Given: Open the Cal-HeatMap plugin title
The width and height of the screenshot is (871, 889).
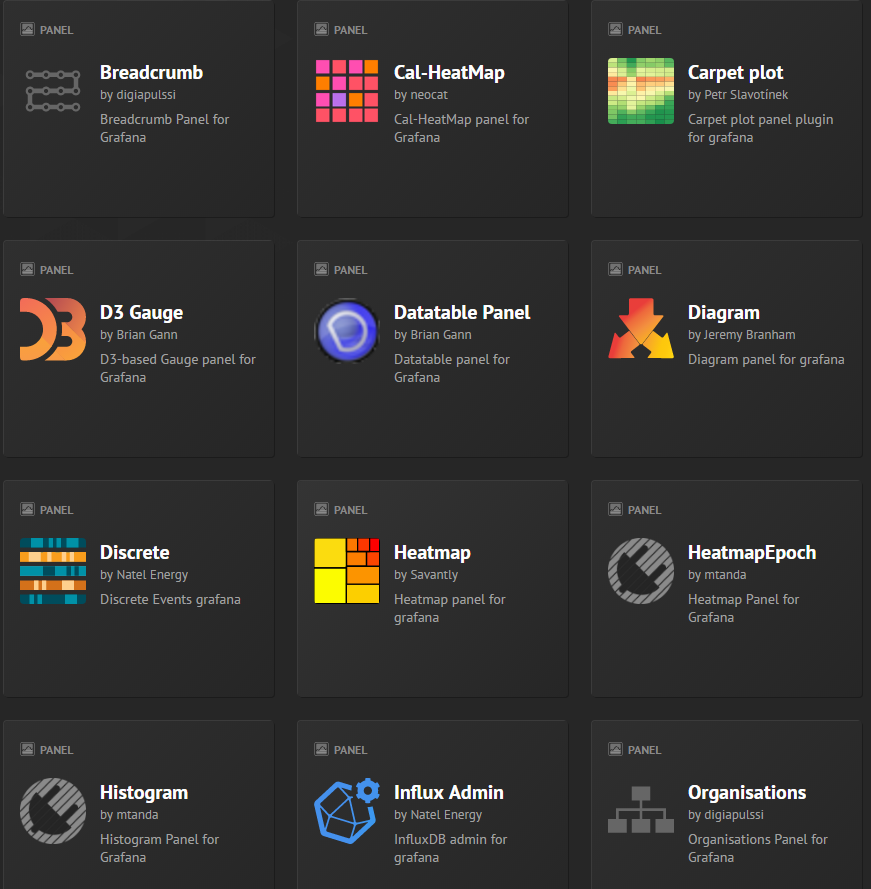Looking at the screenshot, I should (x=449, y=73).
